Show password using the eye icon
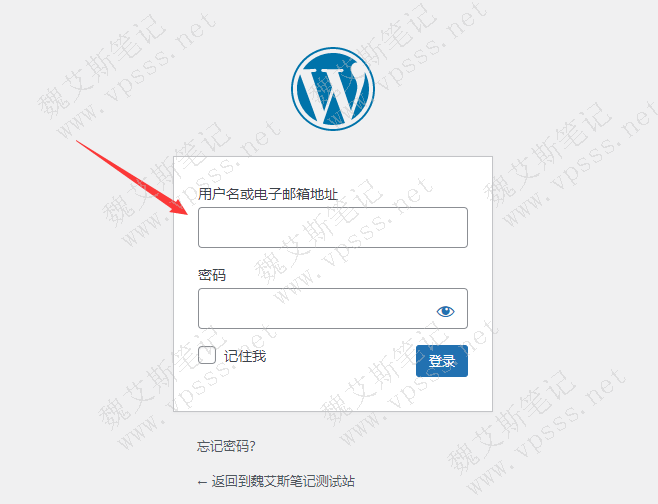 tap(445, 311)
